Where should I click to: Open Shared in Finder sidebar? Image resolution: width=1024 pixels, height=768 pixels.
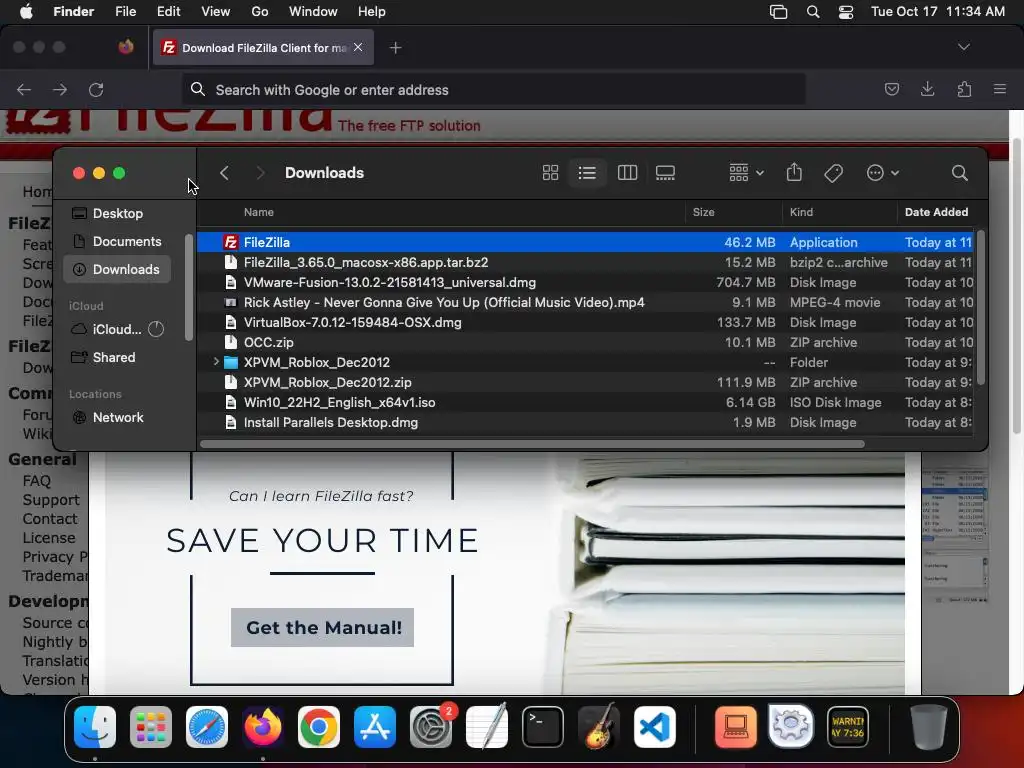(118, 357)
